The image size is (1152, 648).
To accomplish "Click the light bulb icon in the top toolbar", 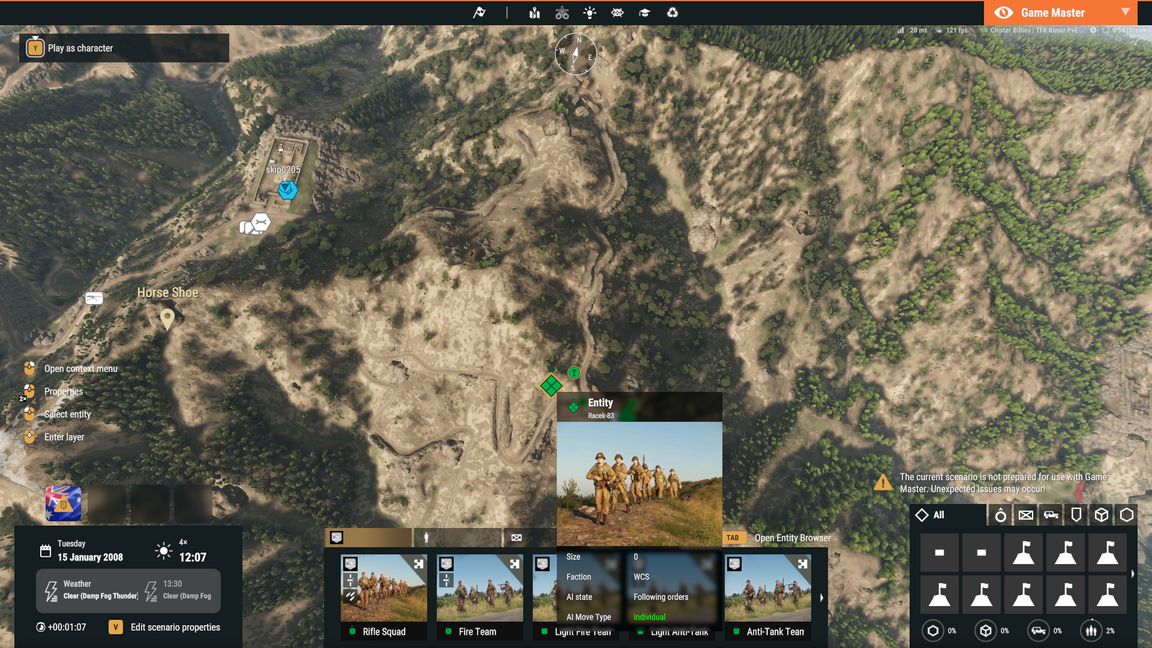I will point(589,12).
